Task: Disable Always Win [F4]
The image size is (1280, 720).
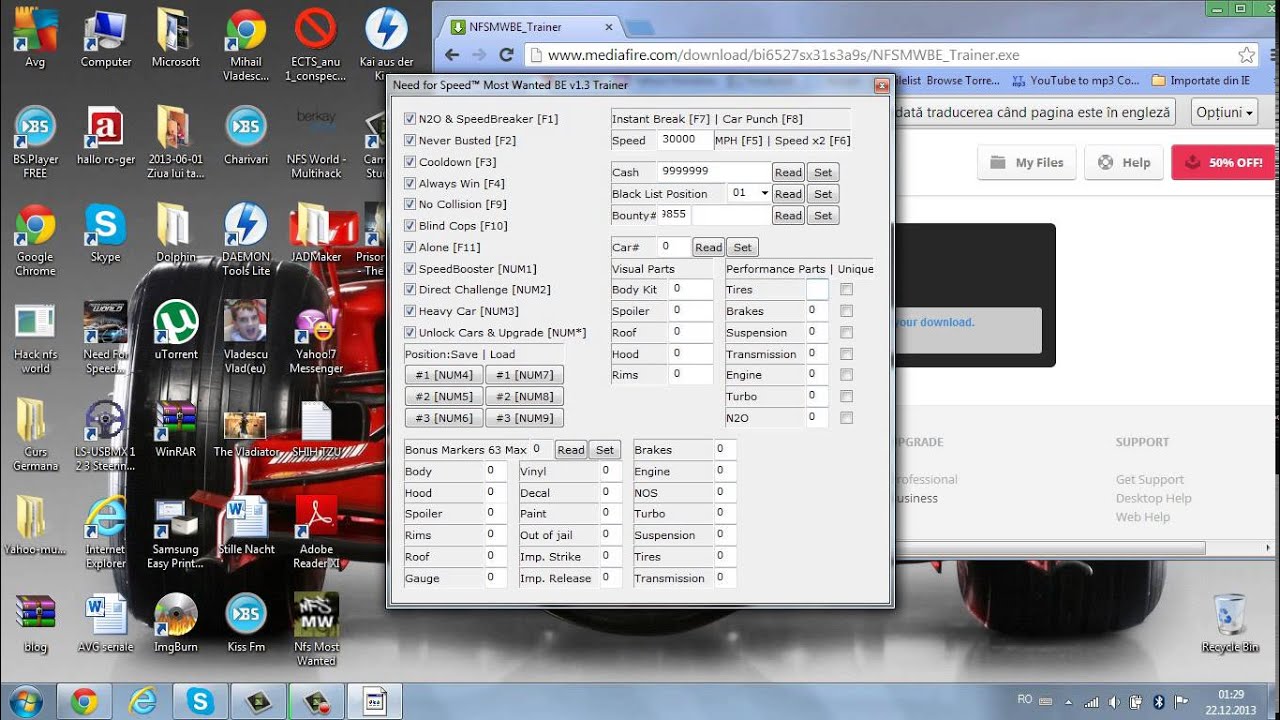Action: [x=410, y=183]
